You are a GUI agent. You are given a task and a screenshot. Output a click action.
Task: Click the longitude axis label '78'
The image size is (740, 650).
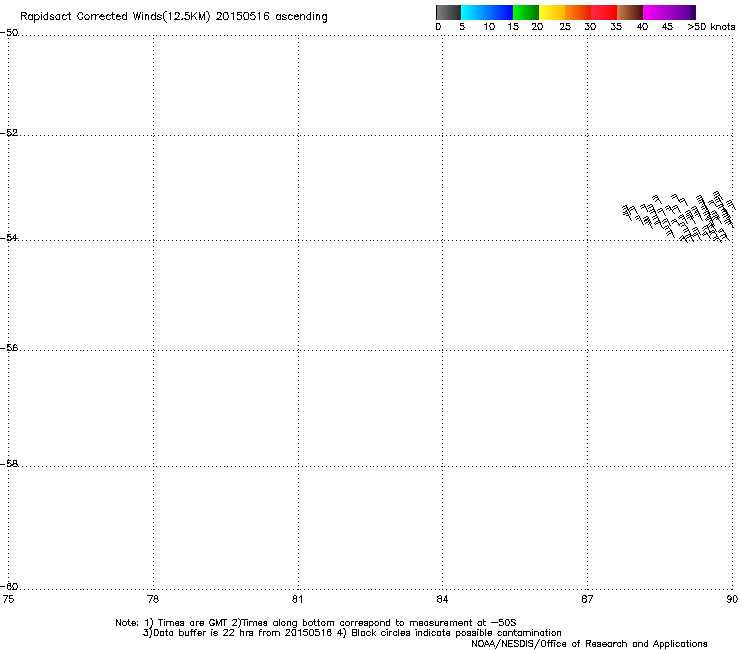pos(153,599)
